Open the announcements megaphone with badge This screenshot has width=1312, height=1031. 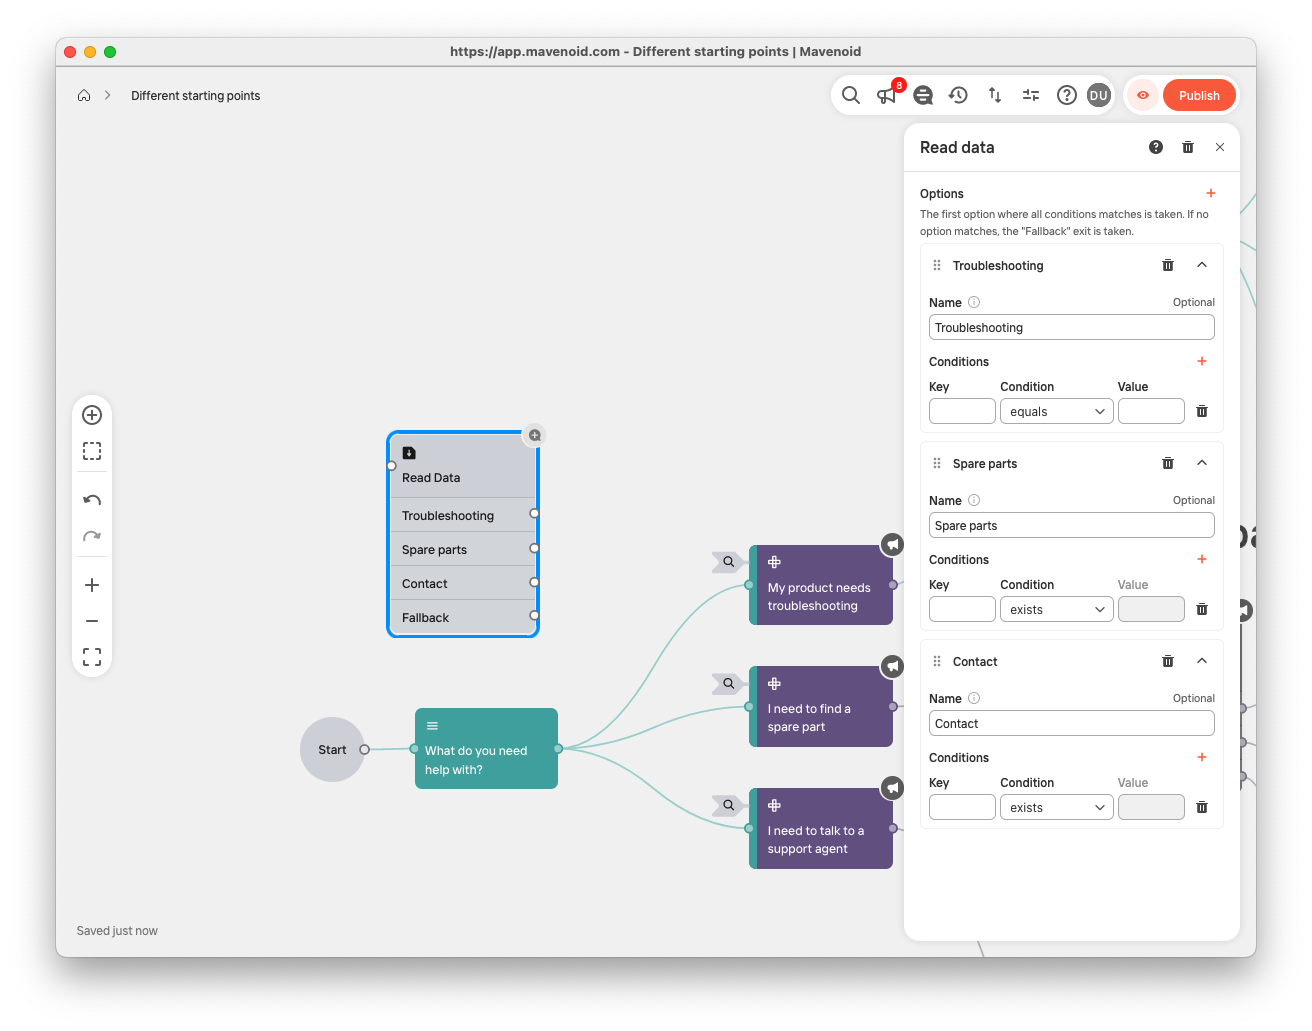point(886,95)
